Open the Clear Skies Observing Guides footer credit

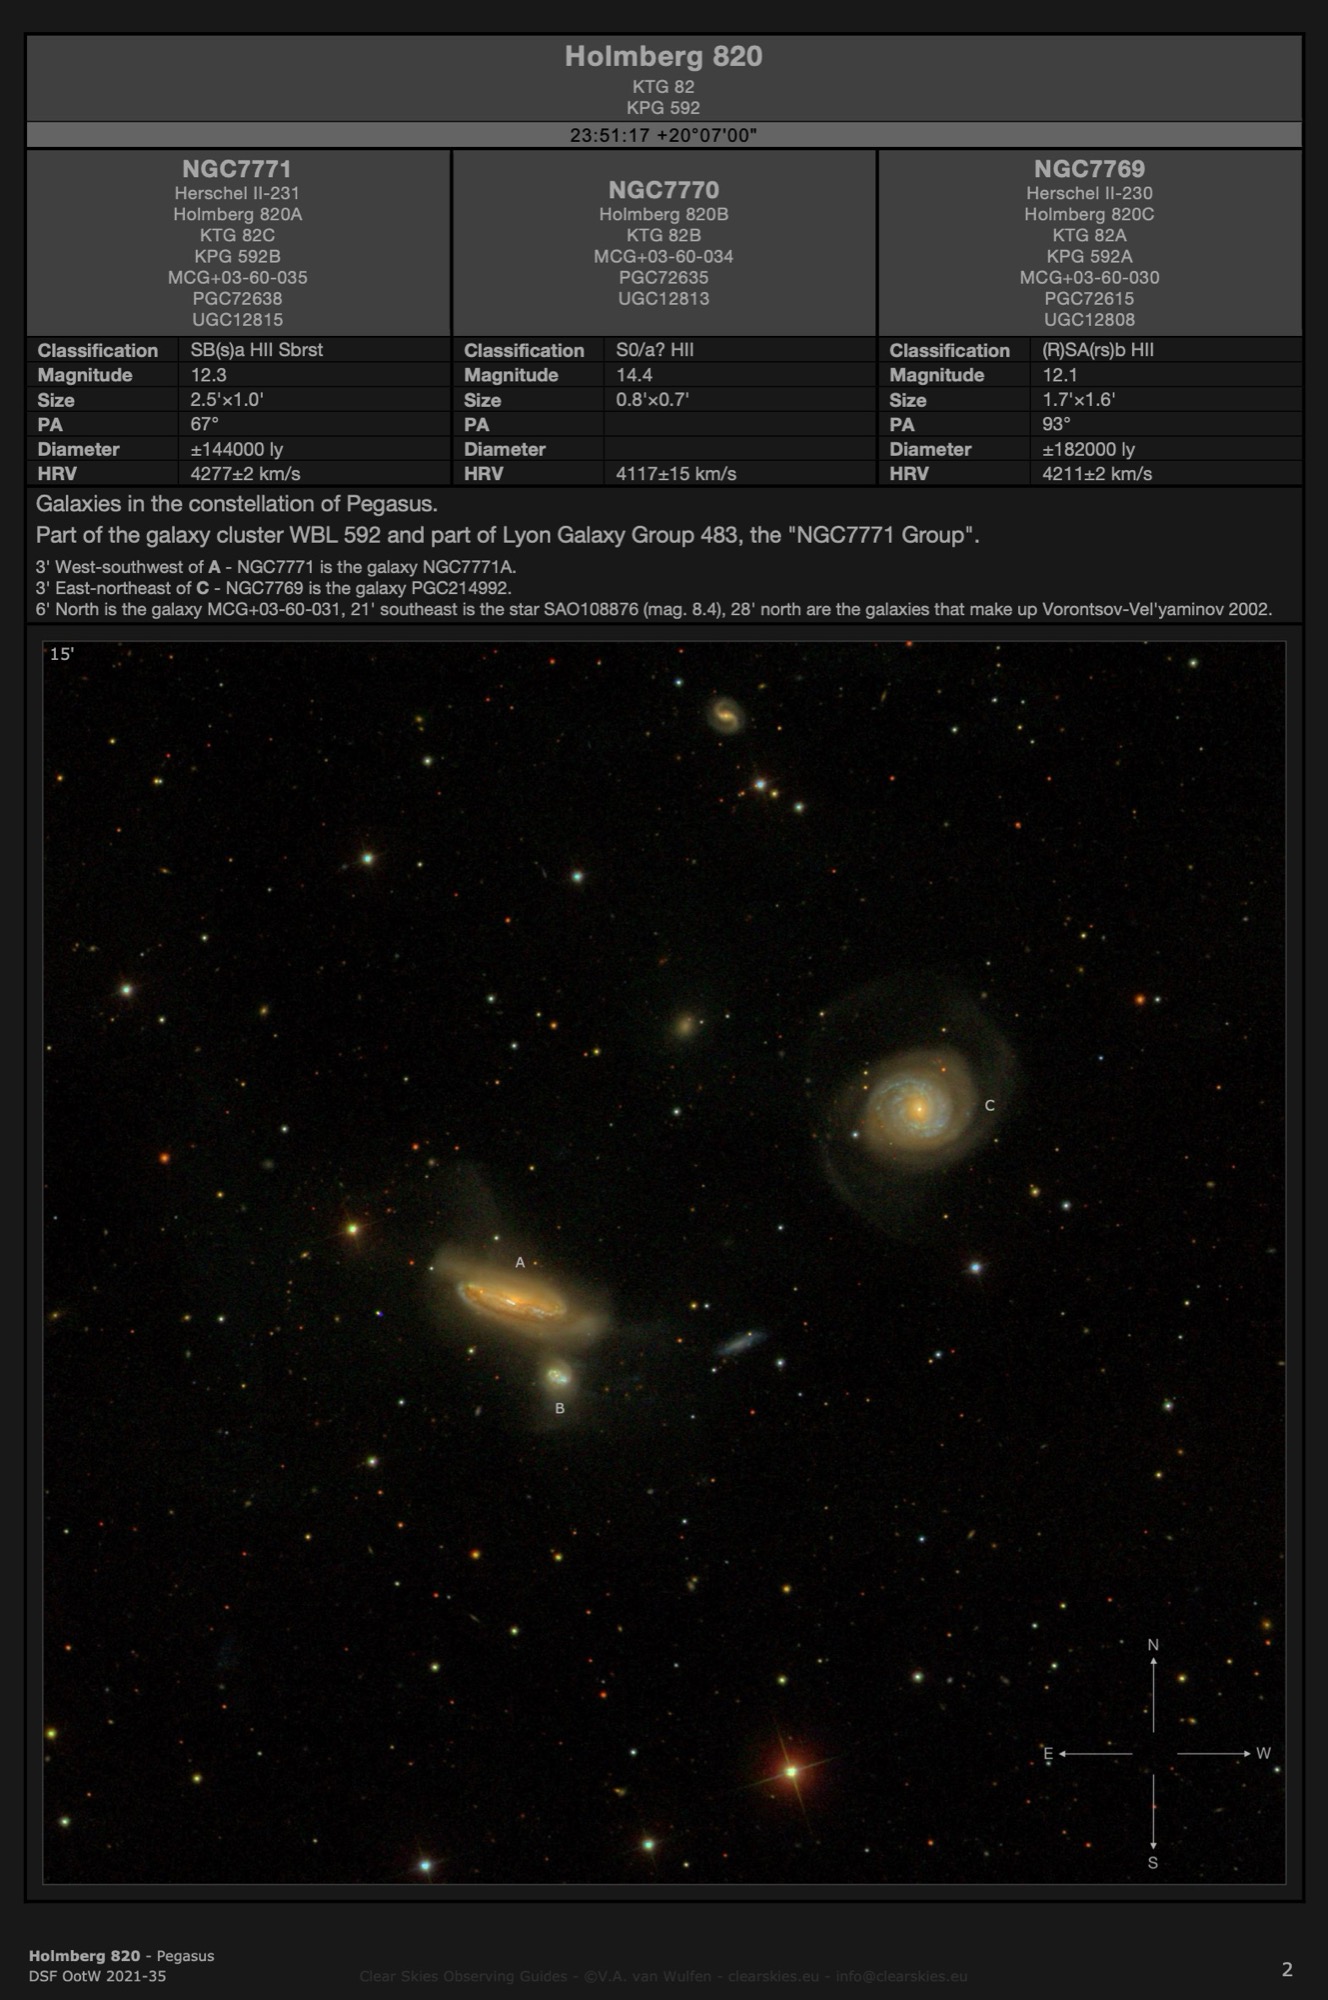pos(663,1976)
